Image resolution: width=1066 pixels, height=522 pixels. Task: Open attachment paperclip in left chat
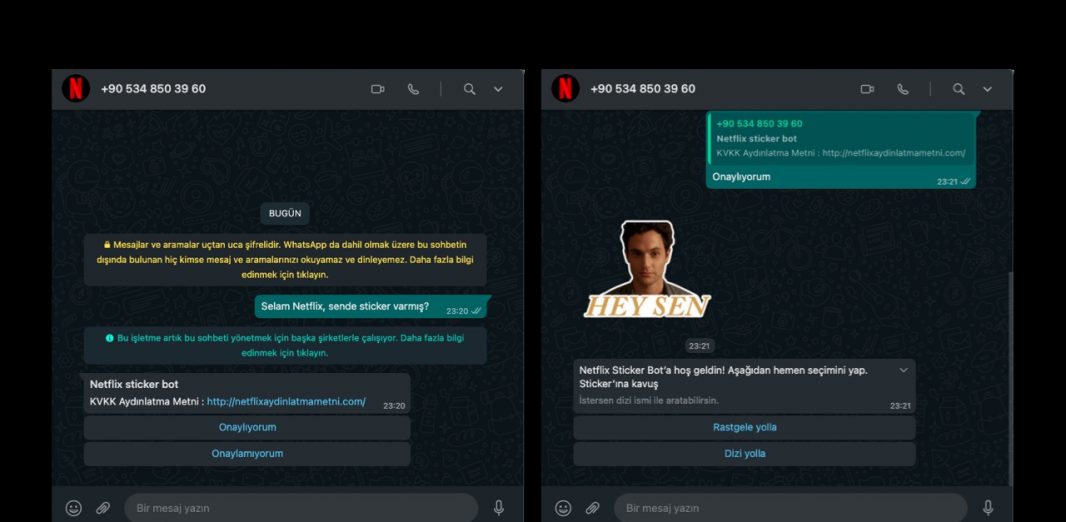click(103, 508)
